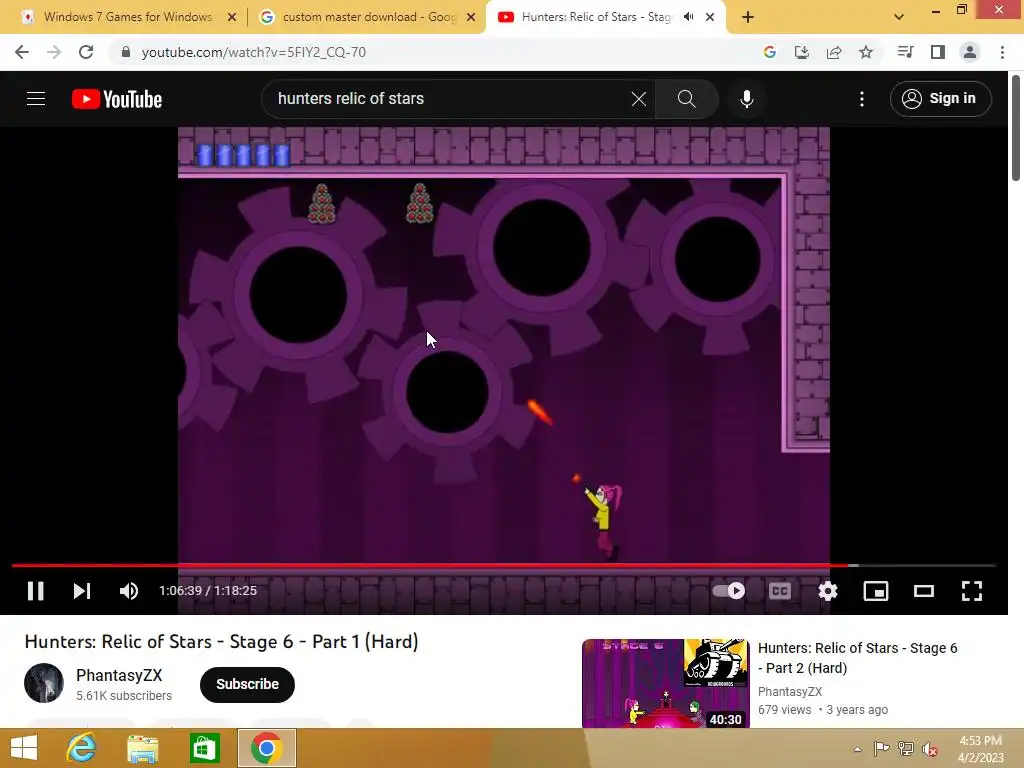This screenshot has height=768, width=1024.
Task: Click Chrome taskbar icon
Action: point(266,748)
